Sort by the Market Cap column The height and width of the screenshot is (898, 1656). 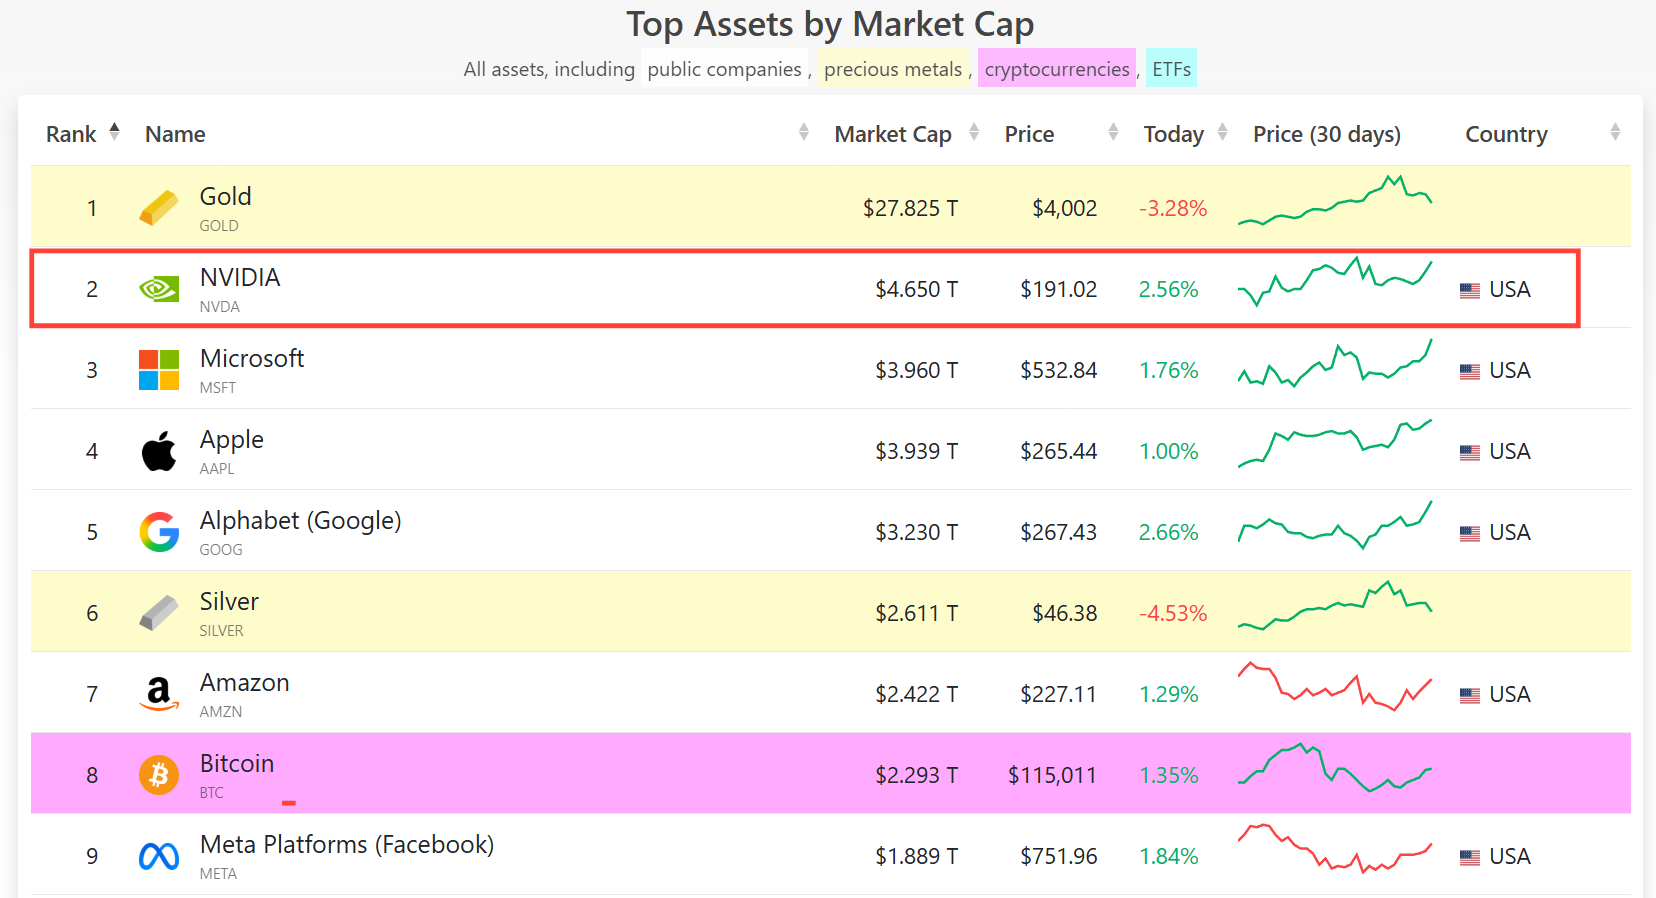click(x=893, y=134)
